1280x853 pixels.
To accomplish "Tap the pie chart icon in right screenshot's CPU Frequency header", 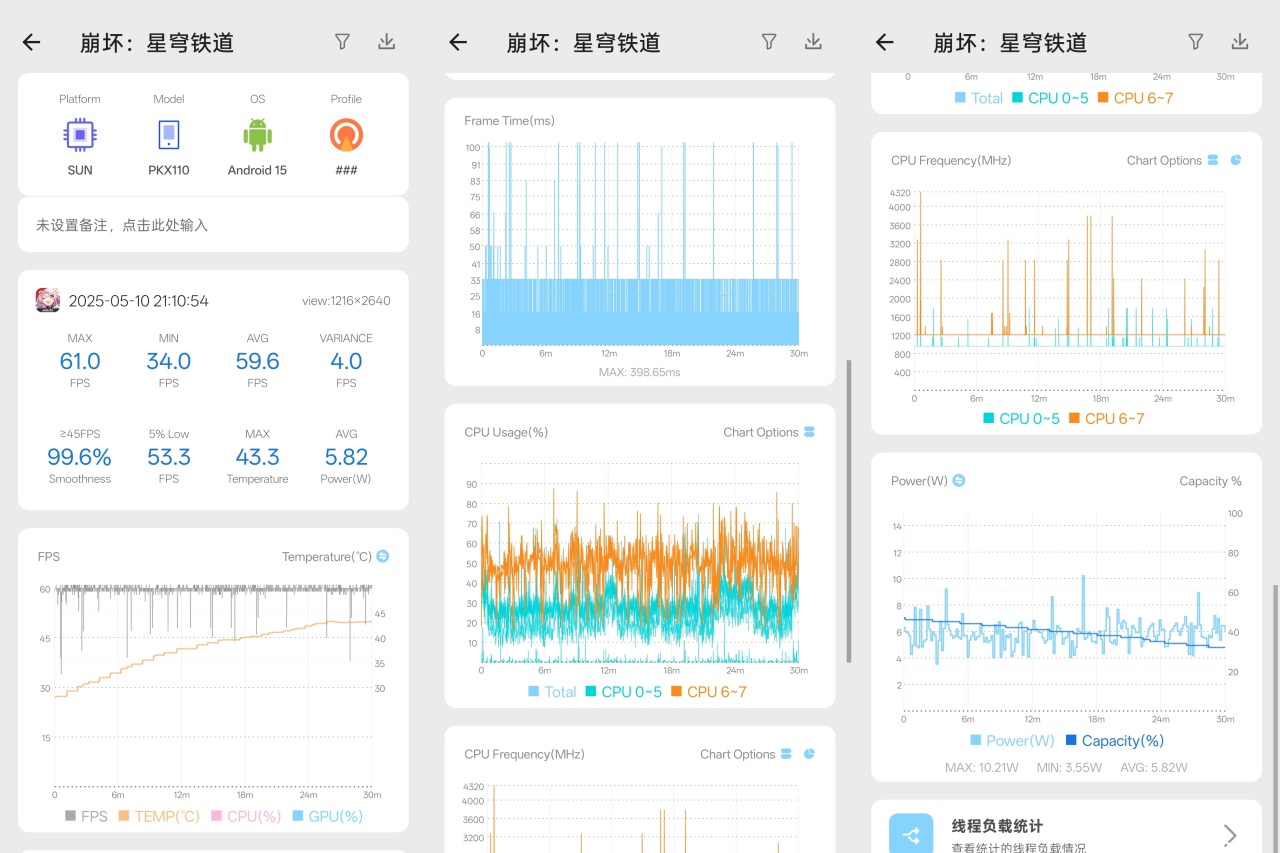I will click(x=1236, y=160).
